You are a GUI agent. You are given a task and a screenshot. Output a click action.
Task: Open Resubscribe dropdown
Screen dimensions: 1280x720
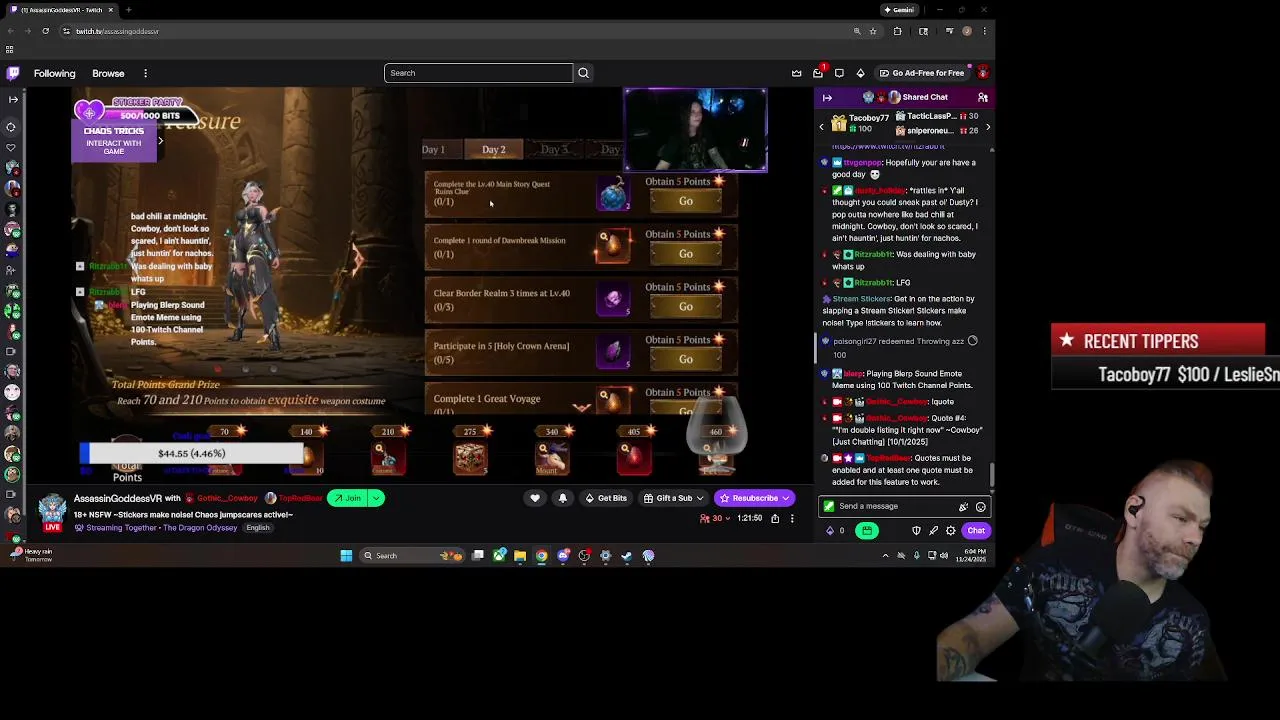(755, 498)
